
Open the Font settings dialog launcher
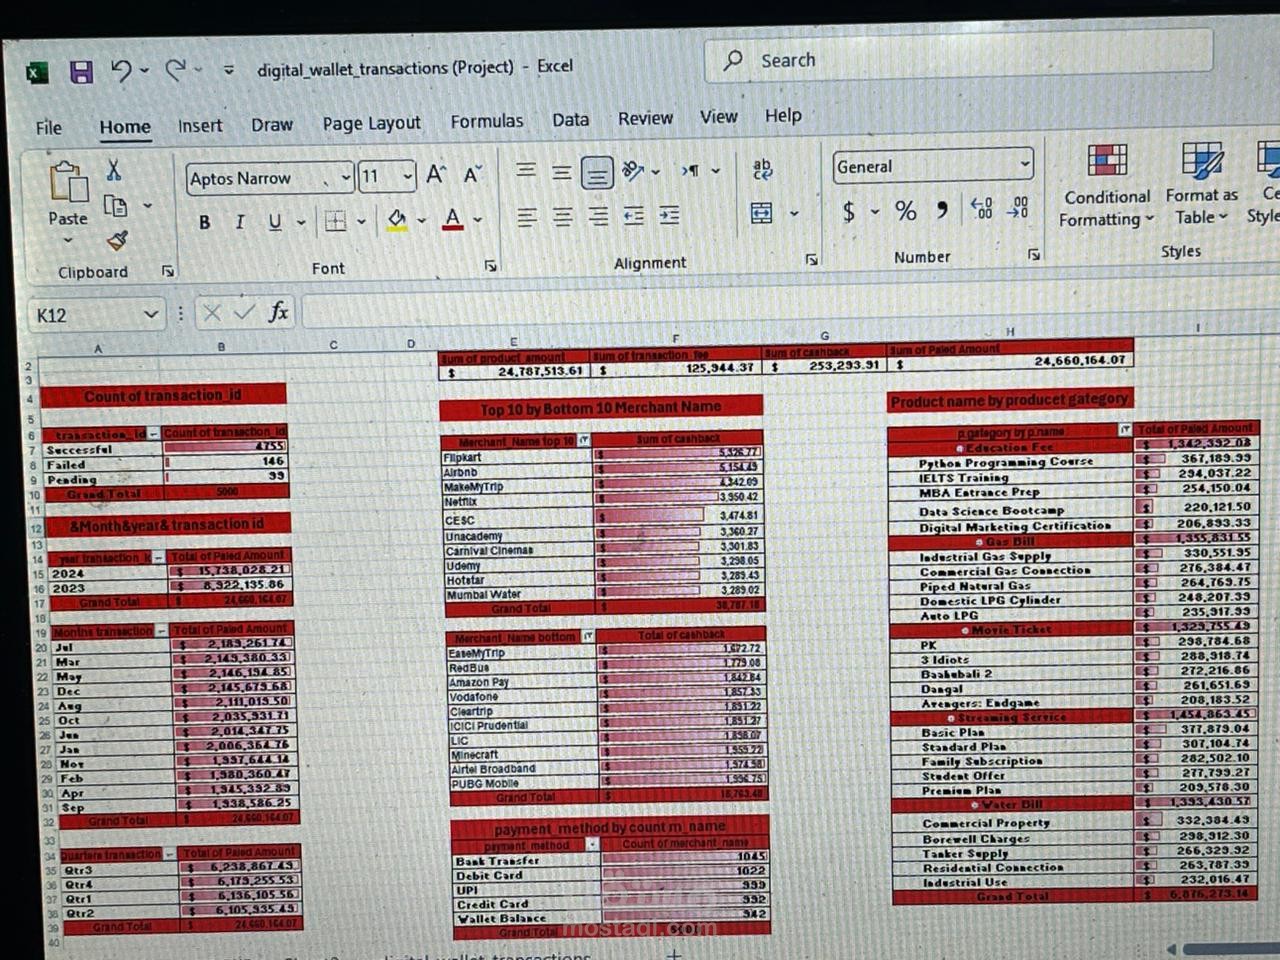491,265
